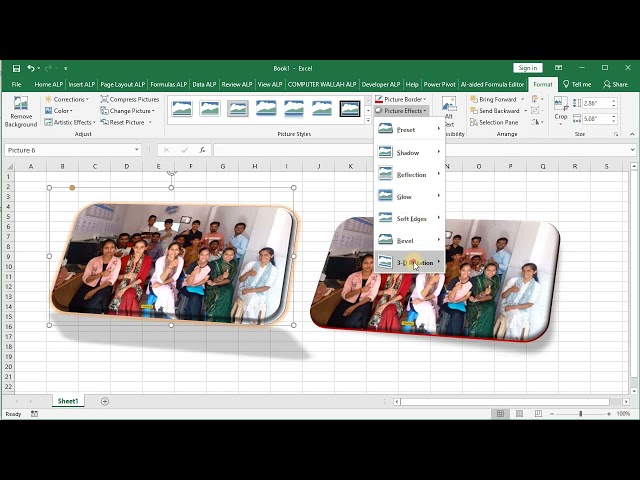
Task: Click Share button
Action: pos(616,84)
